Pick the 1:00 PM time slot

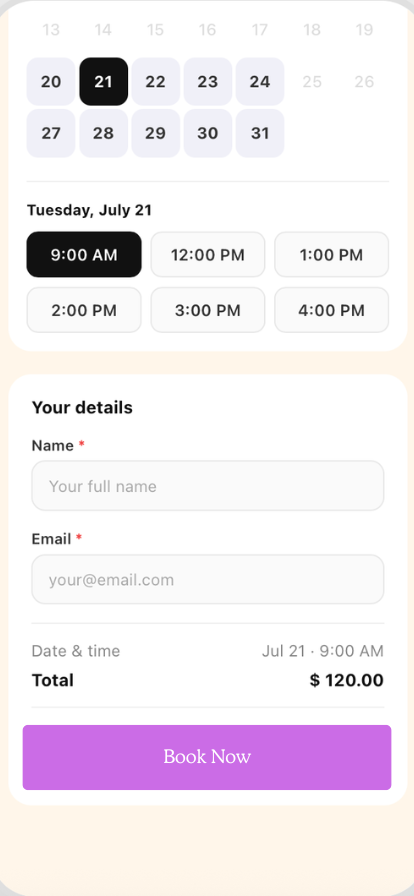[x=332, y=254]
